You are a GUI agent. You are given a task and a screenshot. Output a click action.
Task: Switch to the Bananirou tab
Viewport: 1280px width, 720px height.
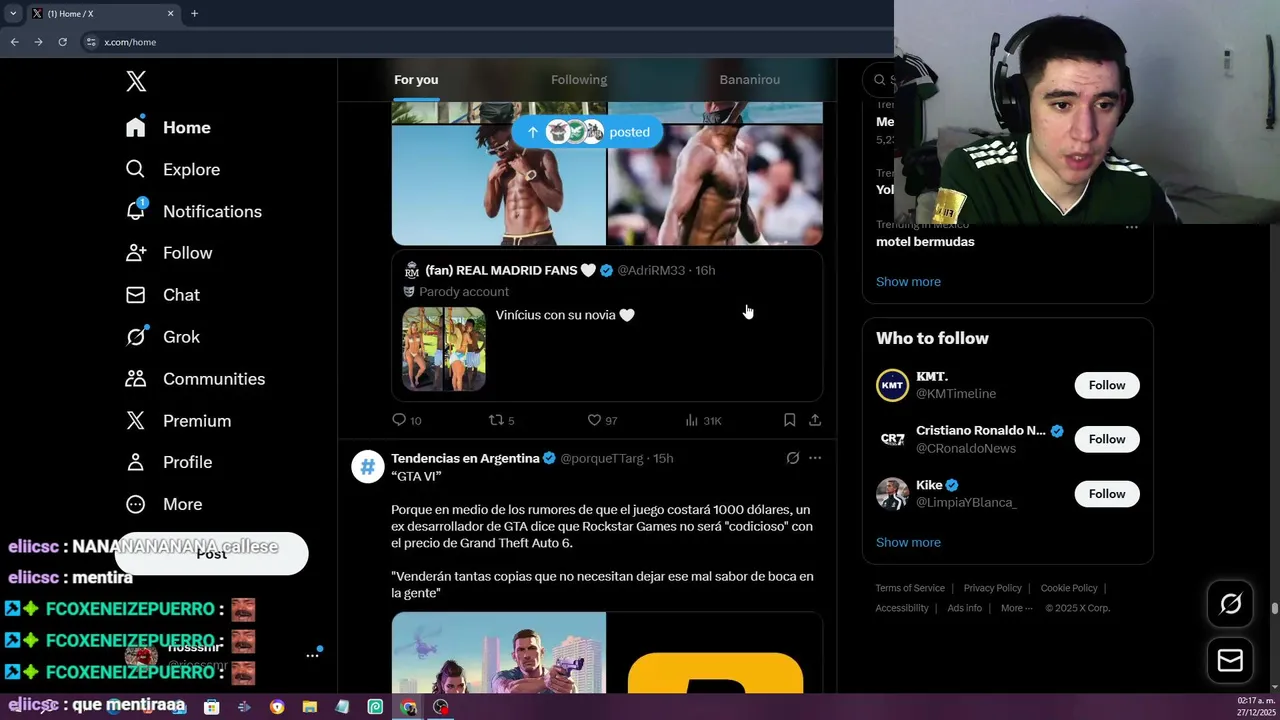coord(750,80)
